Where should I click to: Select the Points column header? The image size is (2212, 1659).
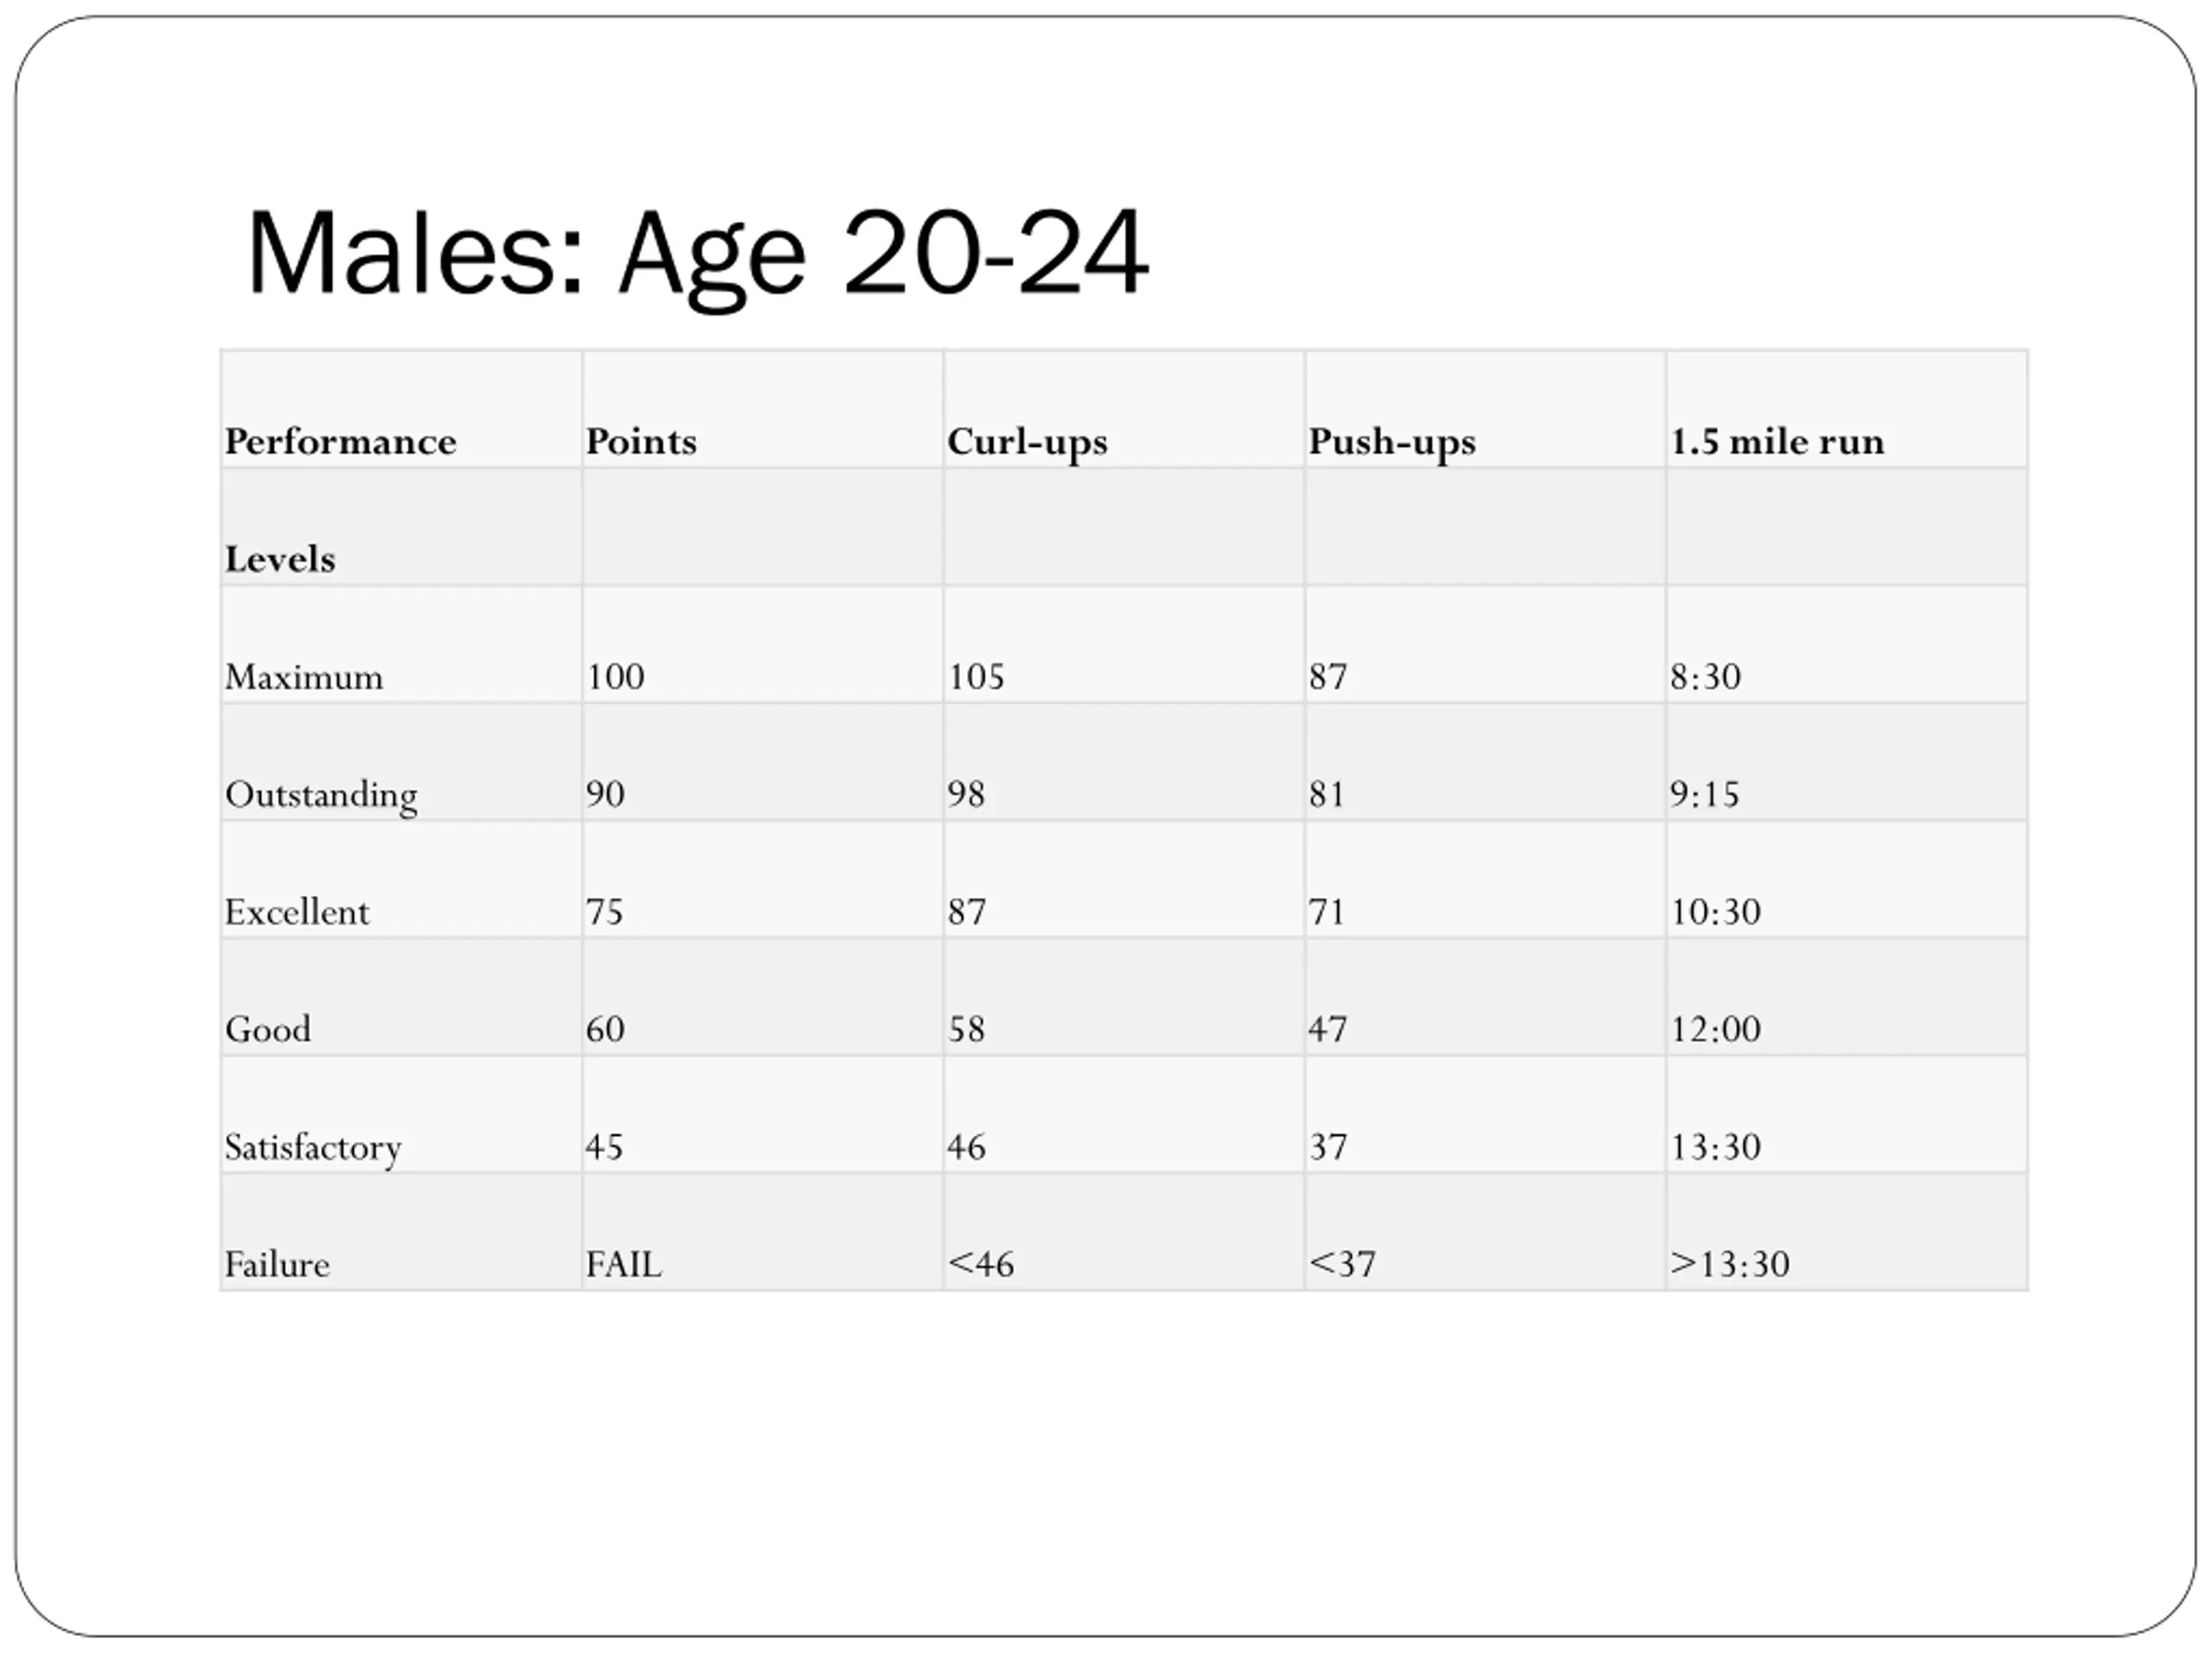(x=641, y=441)
